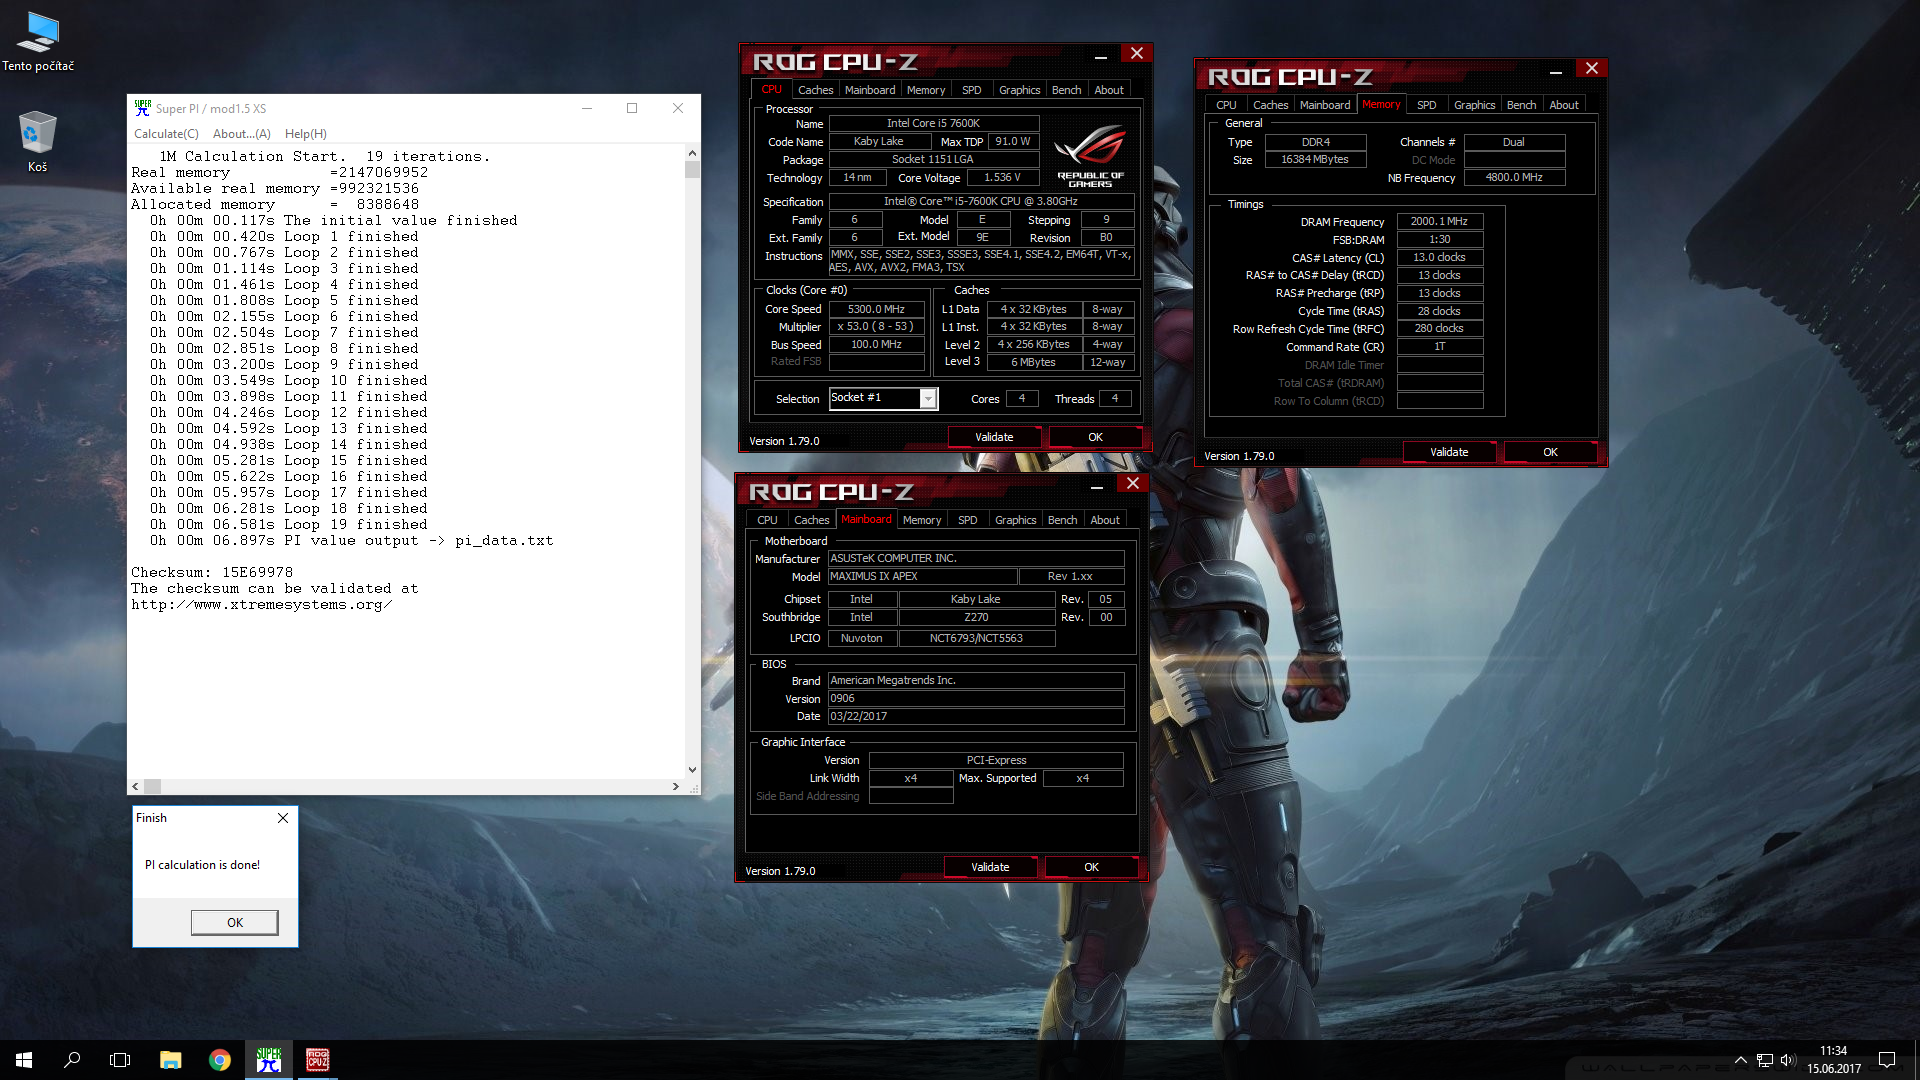Click Super PI horizontal scrollbar right arrow

676,787
